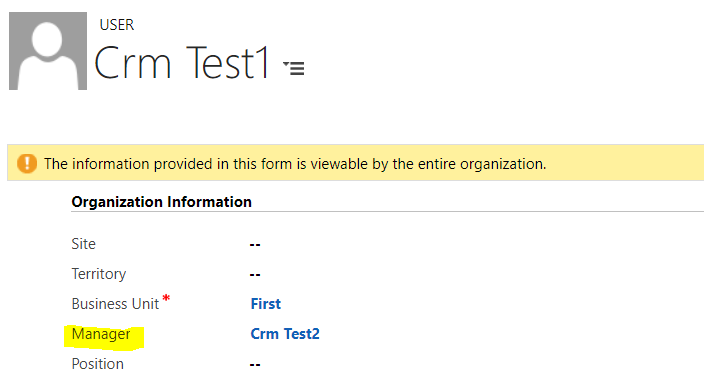704x381 pixels.
Task: Click the Site field label
Action: pos(84,244)
